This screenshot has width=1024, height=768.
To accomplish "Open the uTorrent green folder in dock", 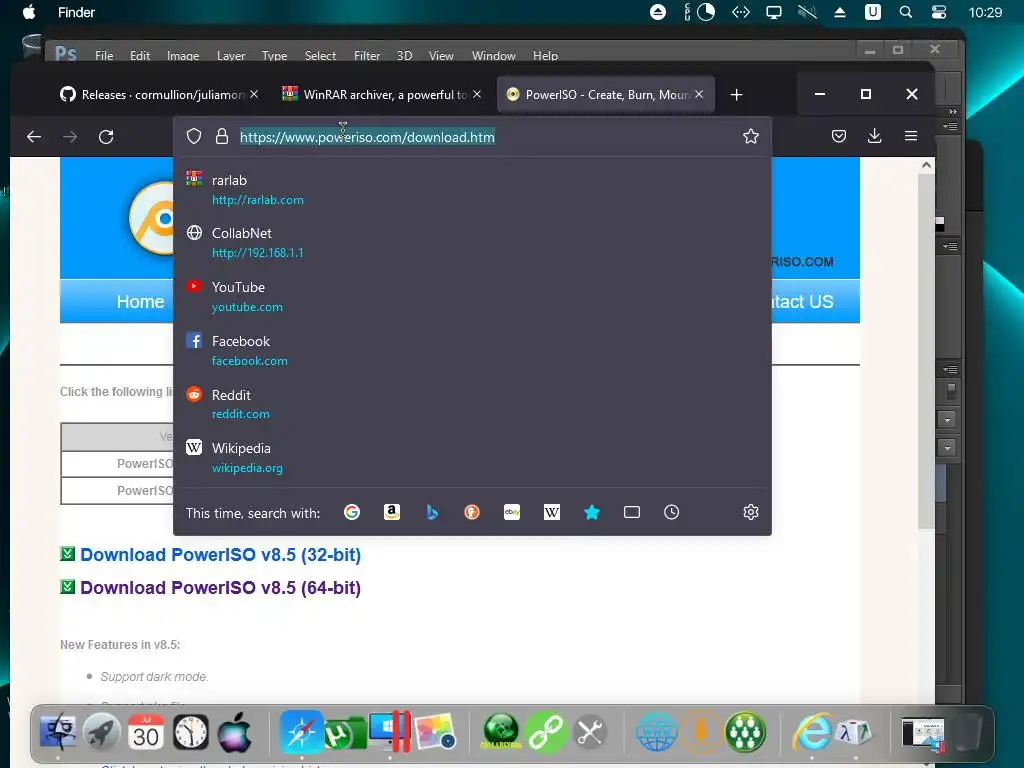I will point(345,733).
